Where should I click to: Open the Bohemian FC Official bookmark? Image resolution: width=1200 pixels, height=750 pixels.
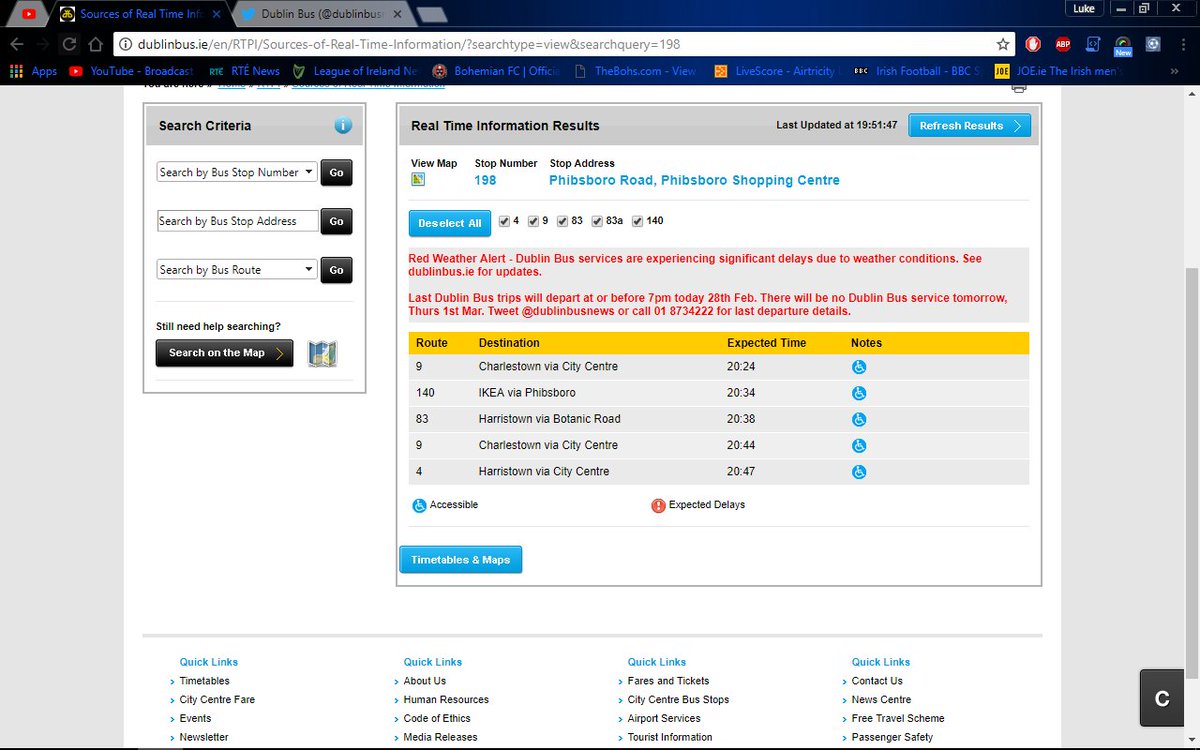pos(497,71)
